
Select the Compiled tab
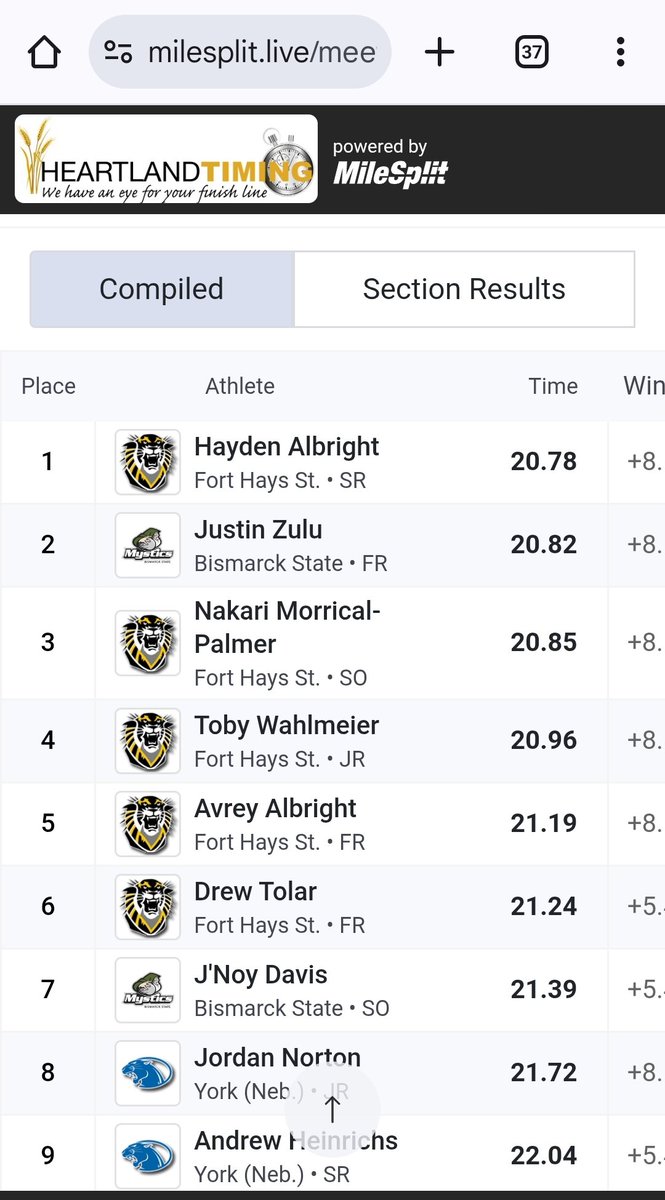click(162, 289)
